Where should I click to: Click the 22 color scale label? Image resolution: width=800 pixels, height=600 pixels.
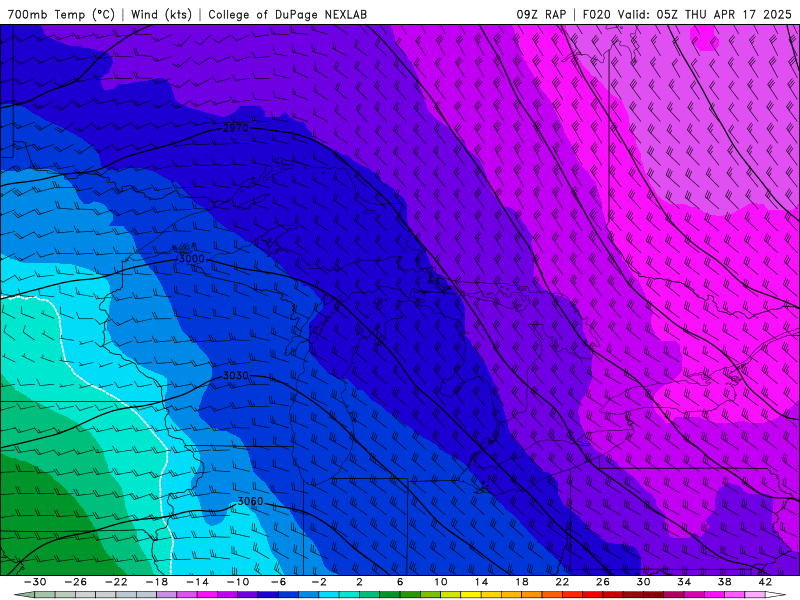562,582
